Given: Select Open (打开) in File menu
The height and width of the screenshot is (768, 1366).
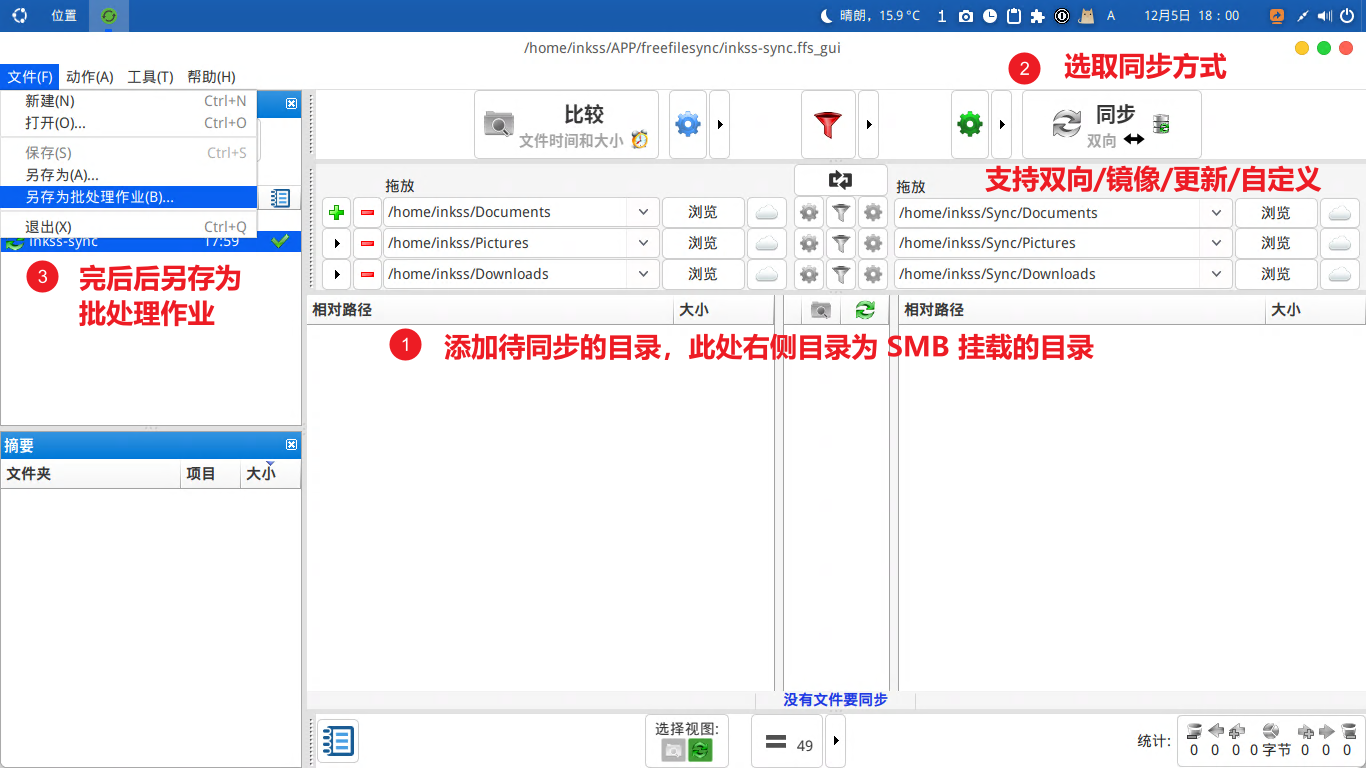Looking at the screenshot, I should [129, 123].
